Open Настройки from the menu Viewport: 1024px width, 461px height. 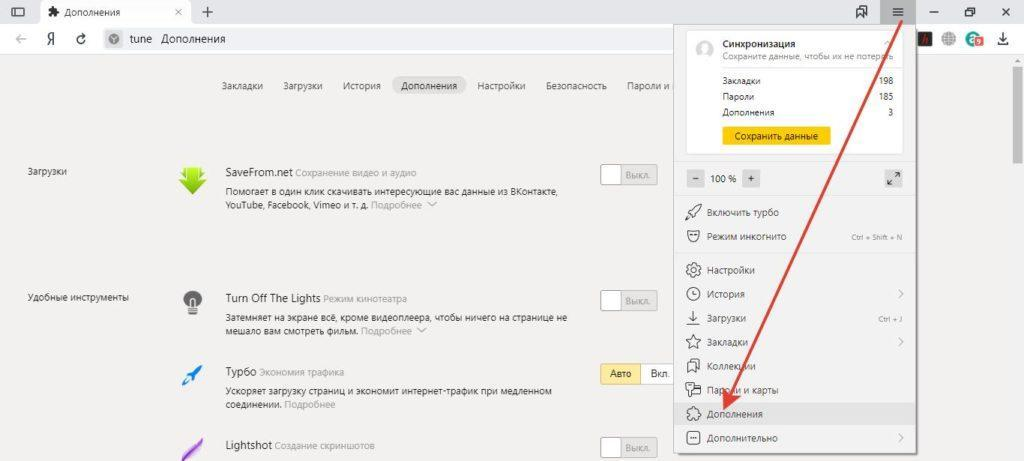[795, 270]
